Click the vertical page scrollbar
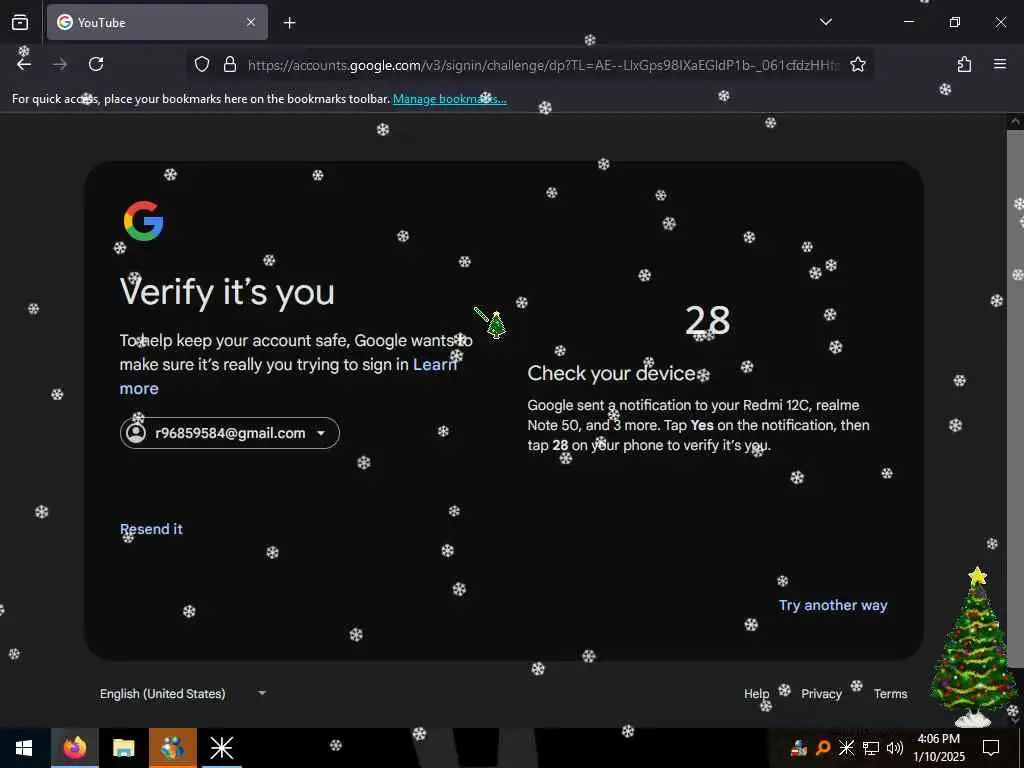The height and width of the screenshot is (768, 1024). (1015, 398)
